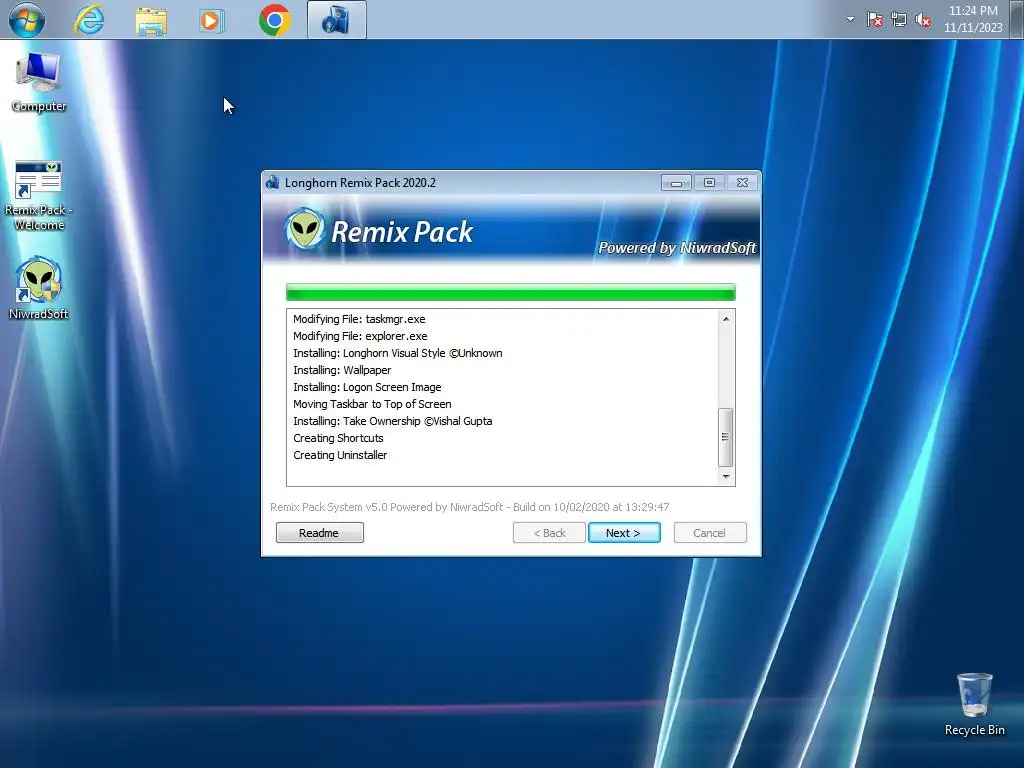Viewport: 1024px width, 768px height.
Task: Show hidden tray icons arrow
Action: pos(850,19)
